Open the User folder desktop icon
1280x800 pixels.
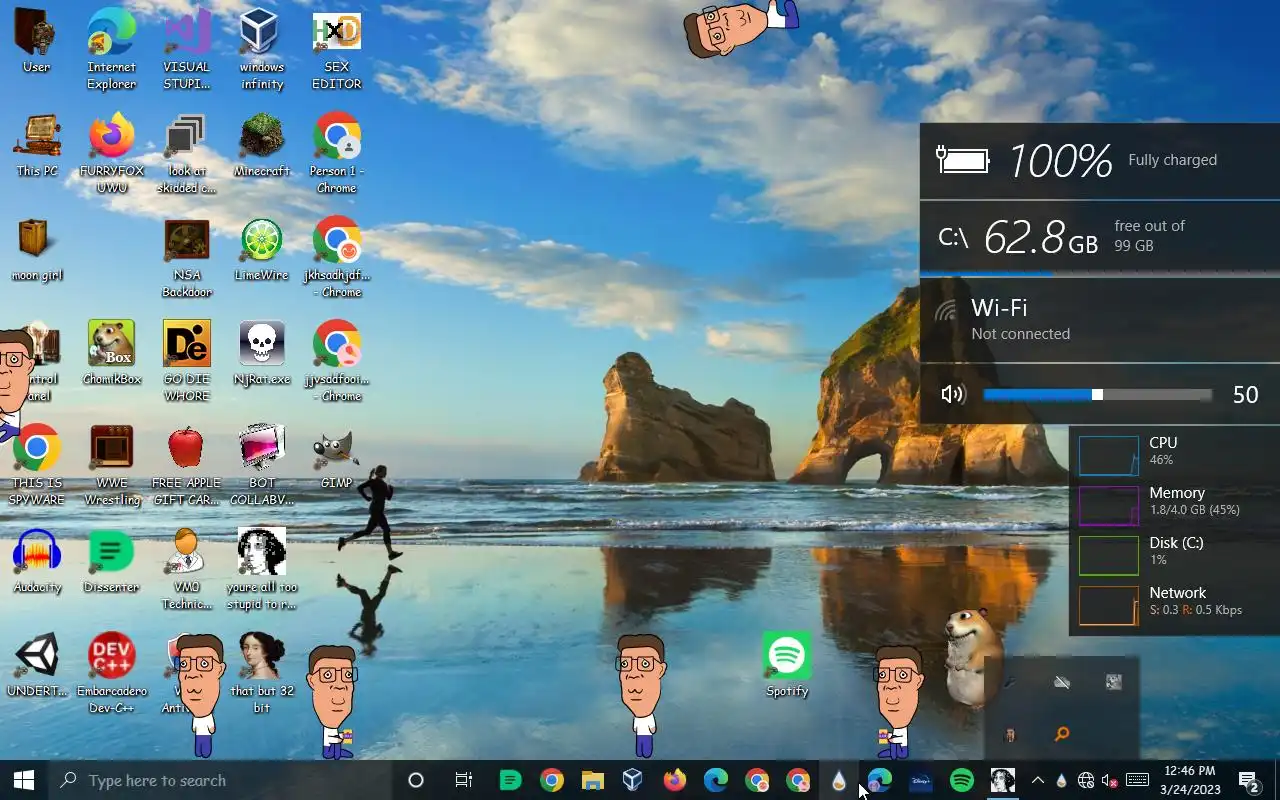(x=37, y=41)
